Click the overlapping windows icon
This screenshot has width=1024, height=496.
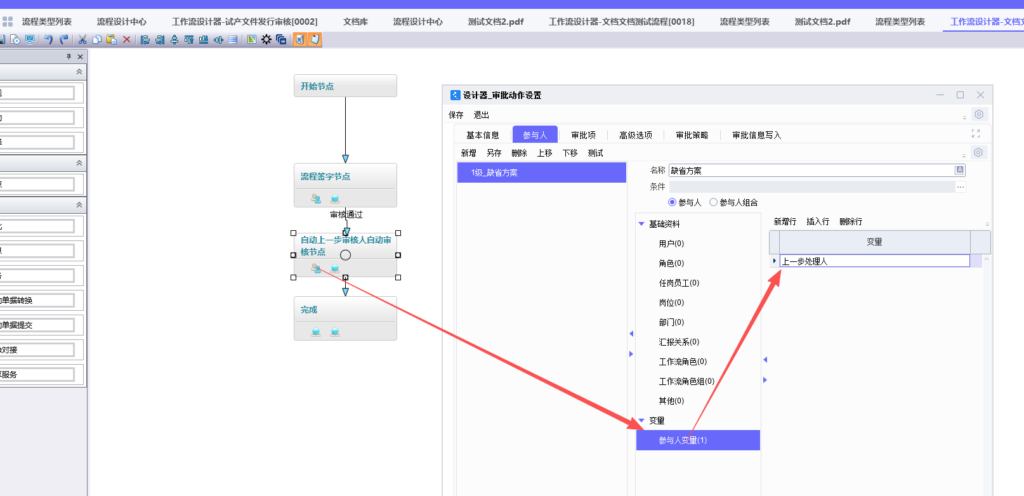pyautogui.click(x=281, y=40)
